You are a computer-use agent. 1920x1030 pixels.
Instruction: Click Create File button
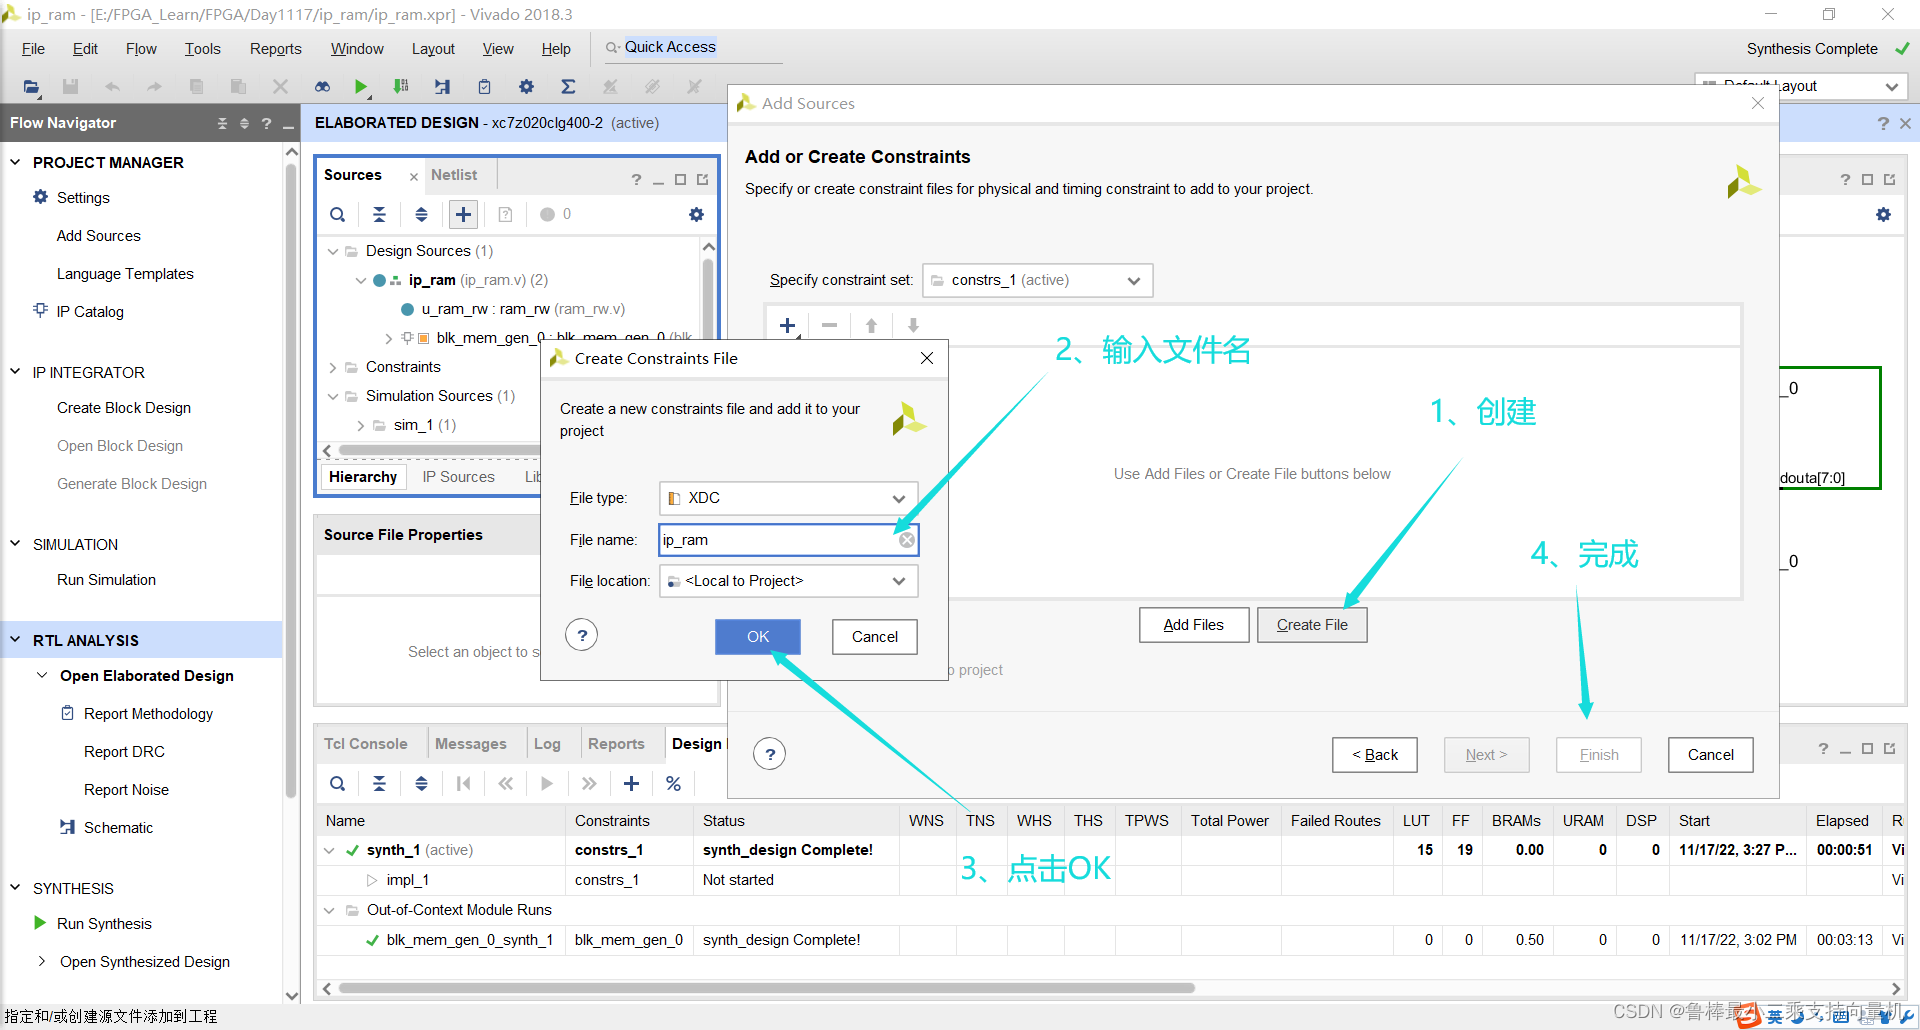1312,625
